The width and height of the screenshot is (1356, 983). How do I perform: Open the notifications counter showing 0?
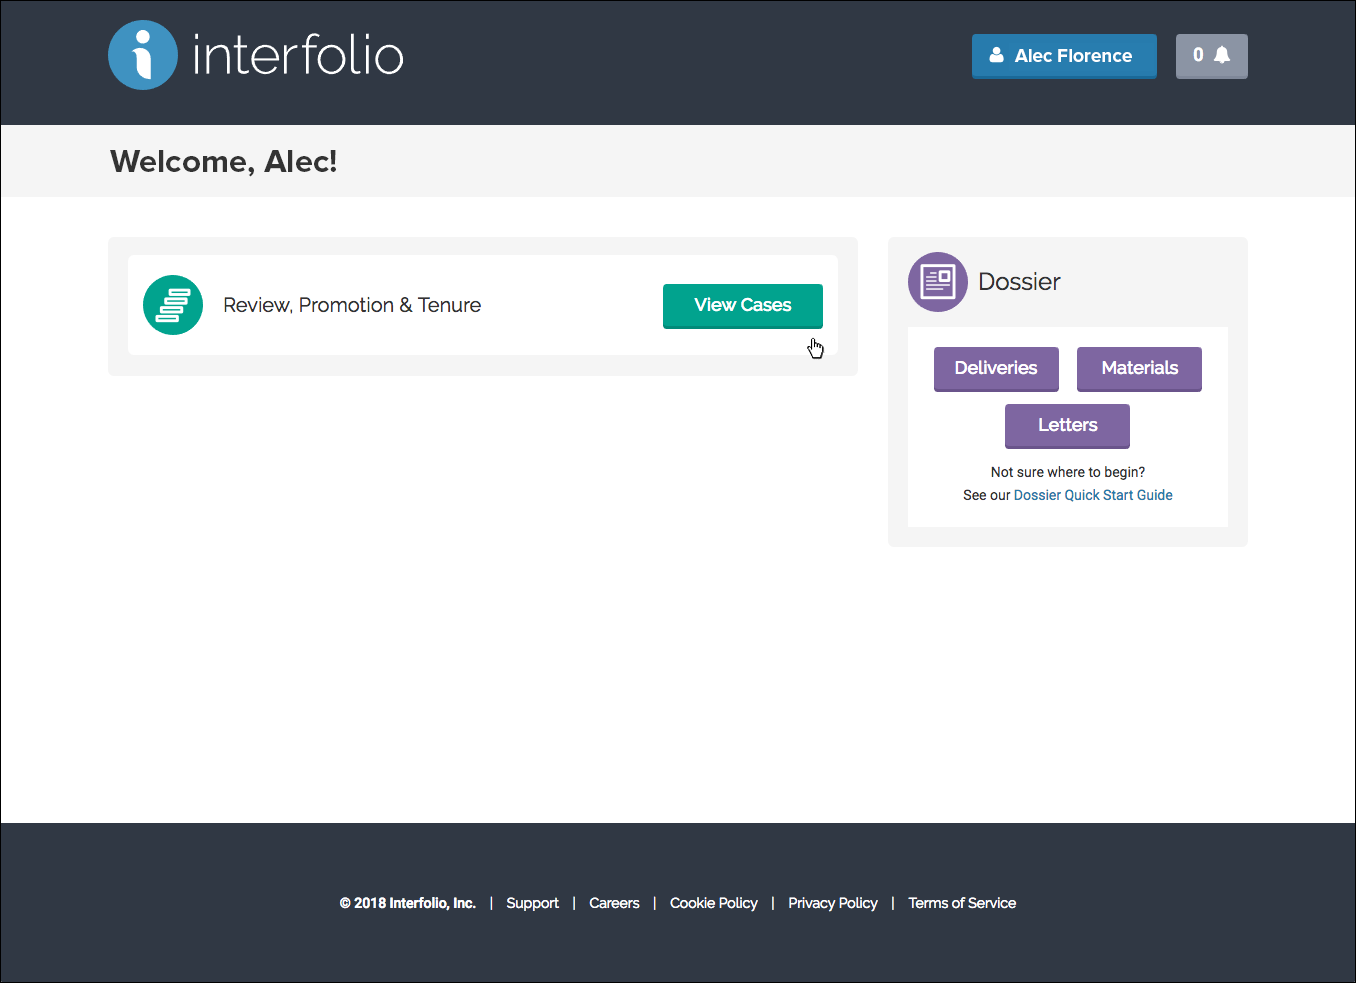click(x=1212, y=56)
